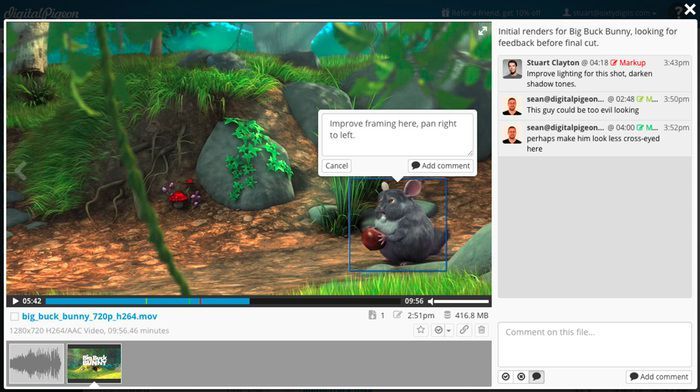Close the preview with the X icon
This screenshot has width=700, height=392.
click(x=690, y=9)
